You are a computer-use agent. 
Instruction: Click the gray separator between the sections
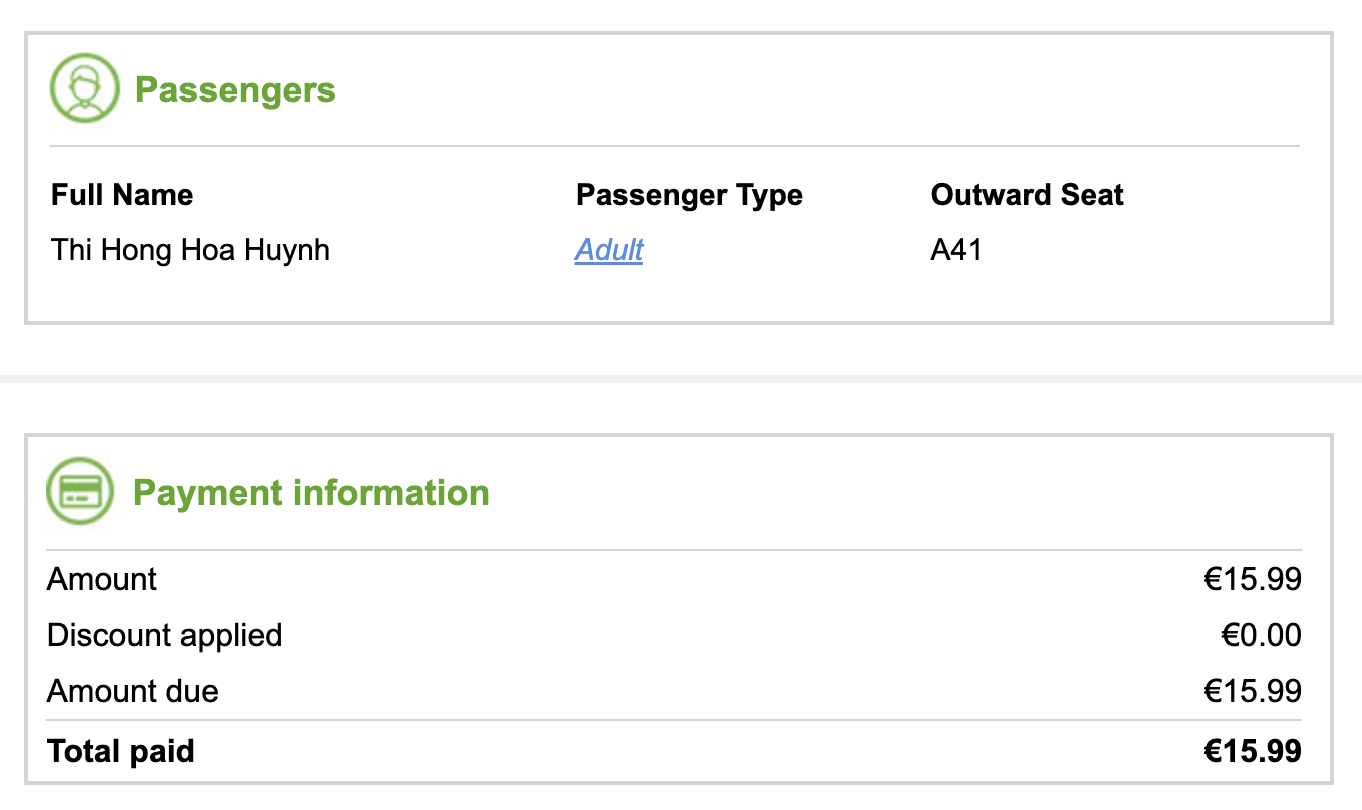click(680, 379)
